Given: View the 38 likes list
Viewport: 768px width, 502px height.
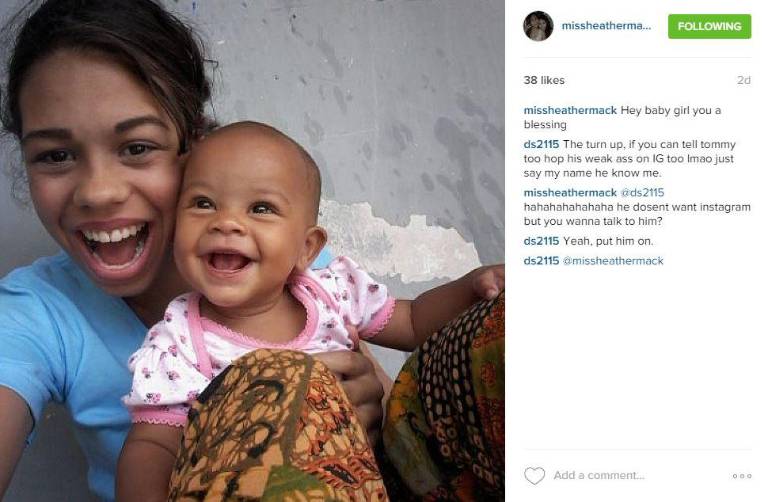Looking at the screenshot, I should [x=544, y=80].
